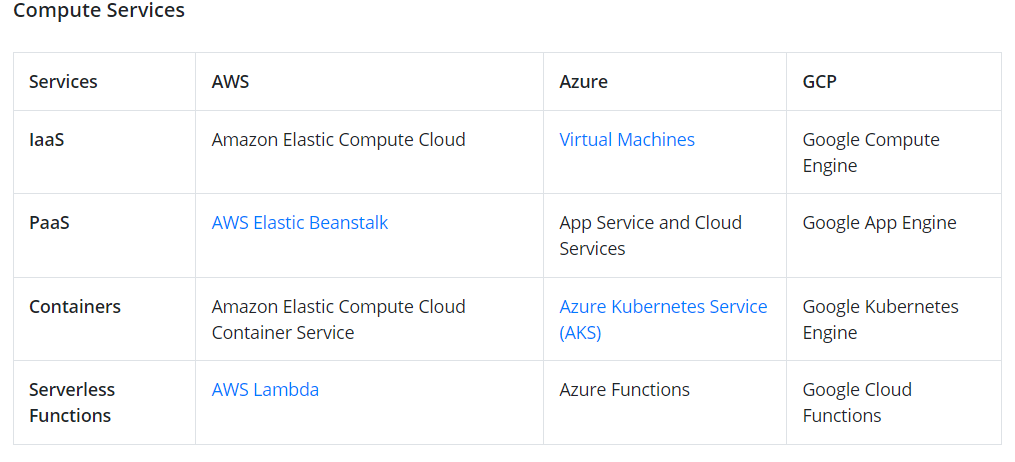Click the Google App Engine cell
This screenshot has width=1015, height=462.
[x=879, y=223]
